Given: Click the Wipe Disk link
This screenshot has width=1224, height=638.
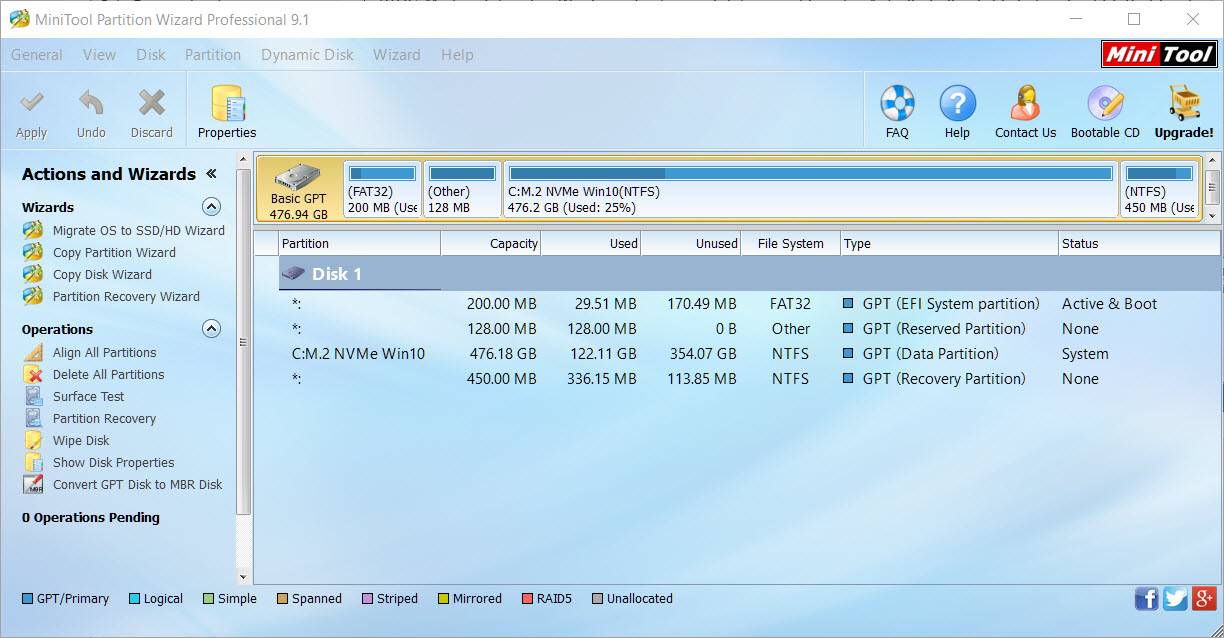Looking at the screenshot, I should [x=81, y=440].
